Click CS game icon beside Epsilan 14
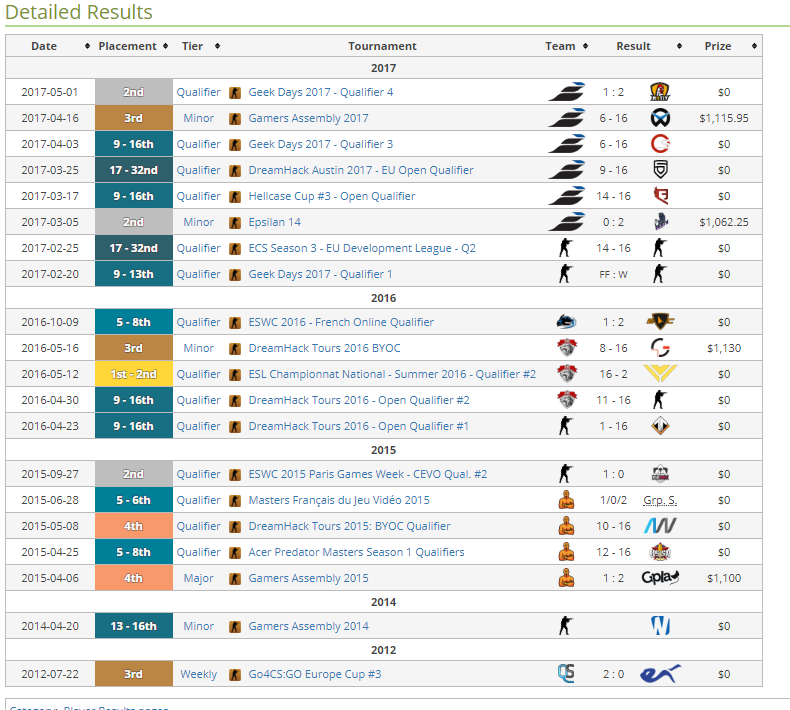 click(235, 223)
